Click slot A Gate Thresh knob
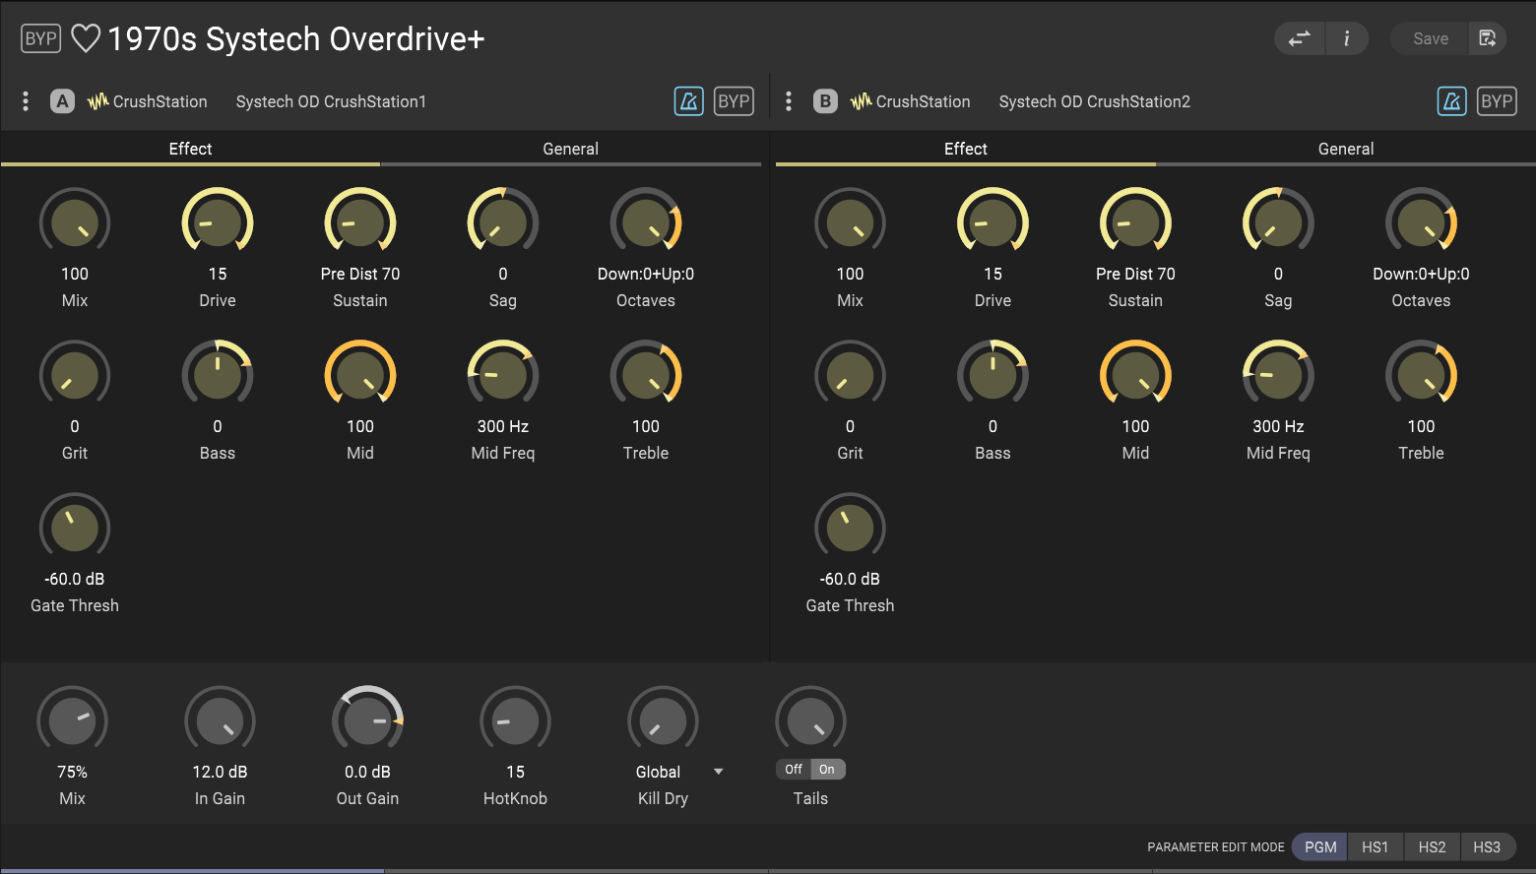Image resolution: width=1536 pixels, height=874 pixels. 75,527
